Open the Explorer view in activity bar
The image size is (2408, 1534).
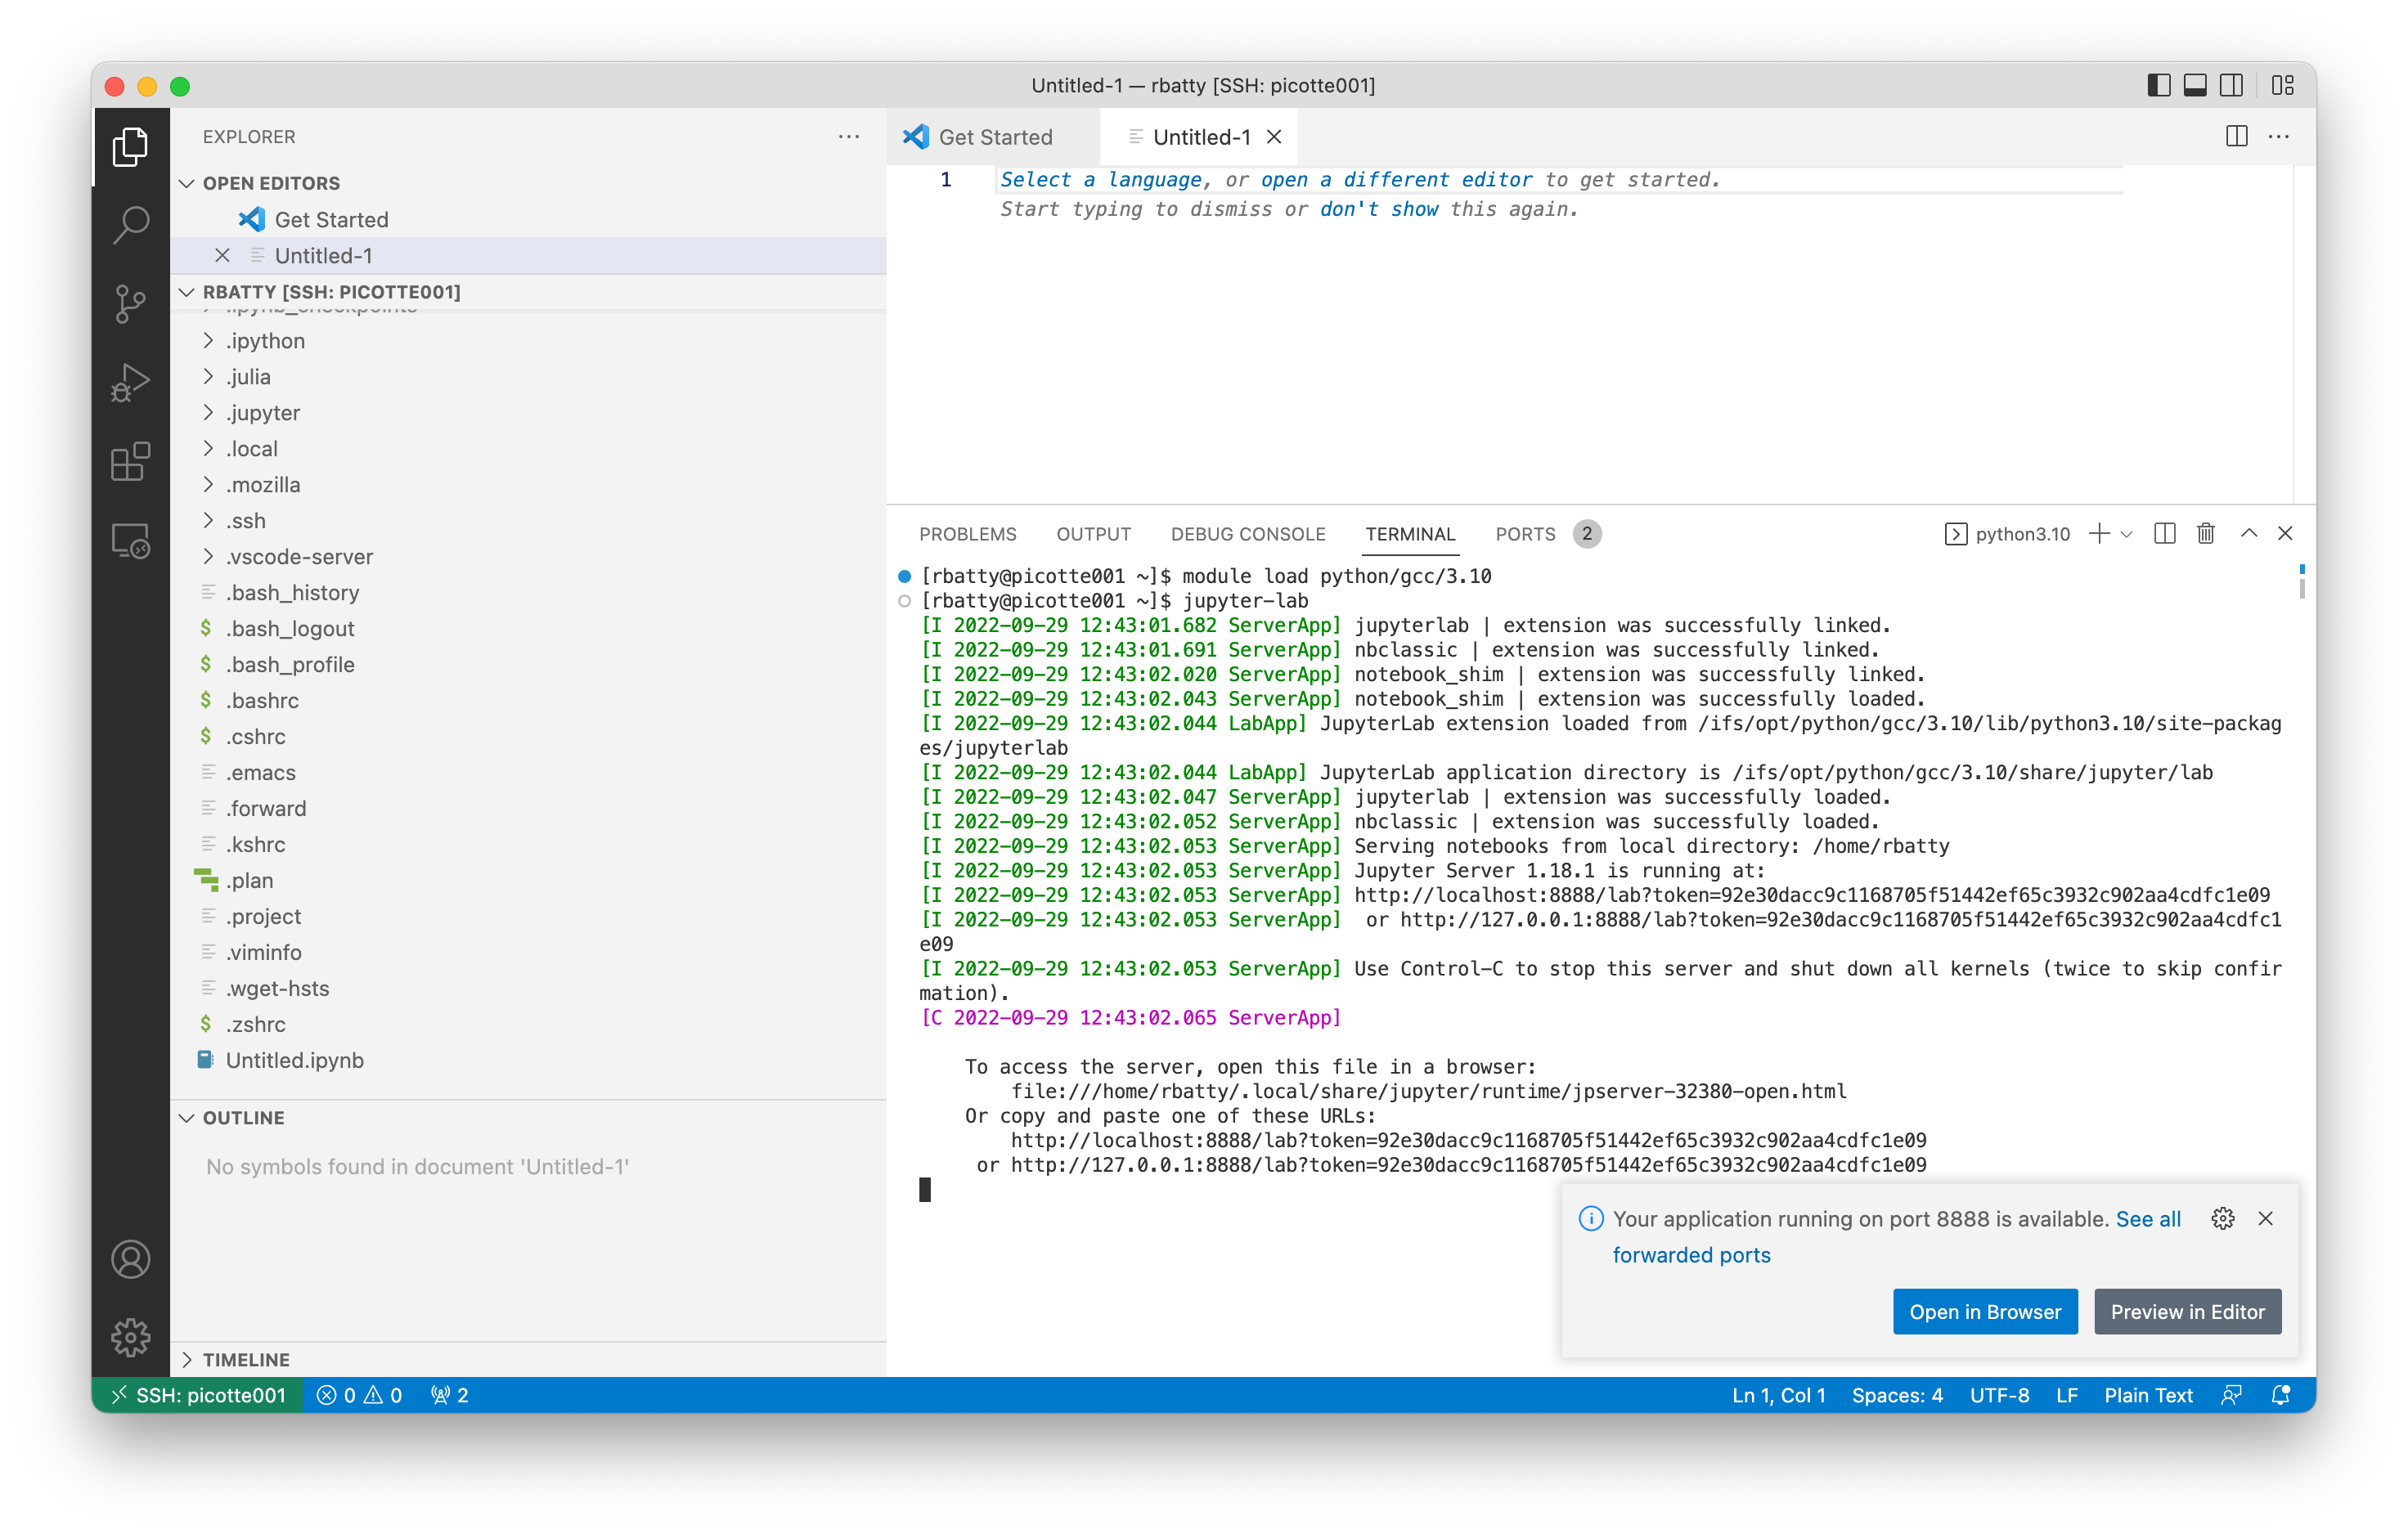[x=130, y=147]
